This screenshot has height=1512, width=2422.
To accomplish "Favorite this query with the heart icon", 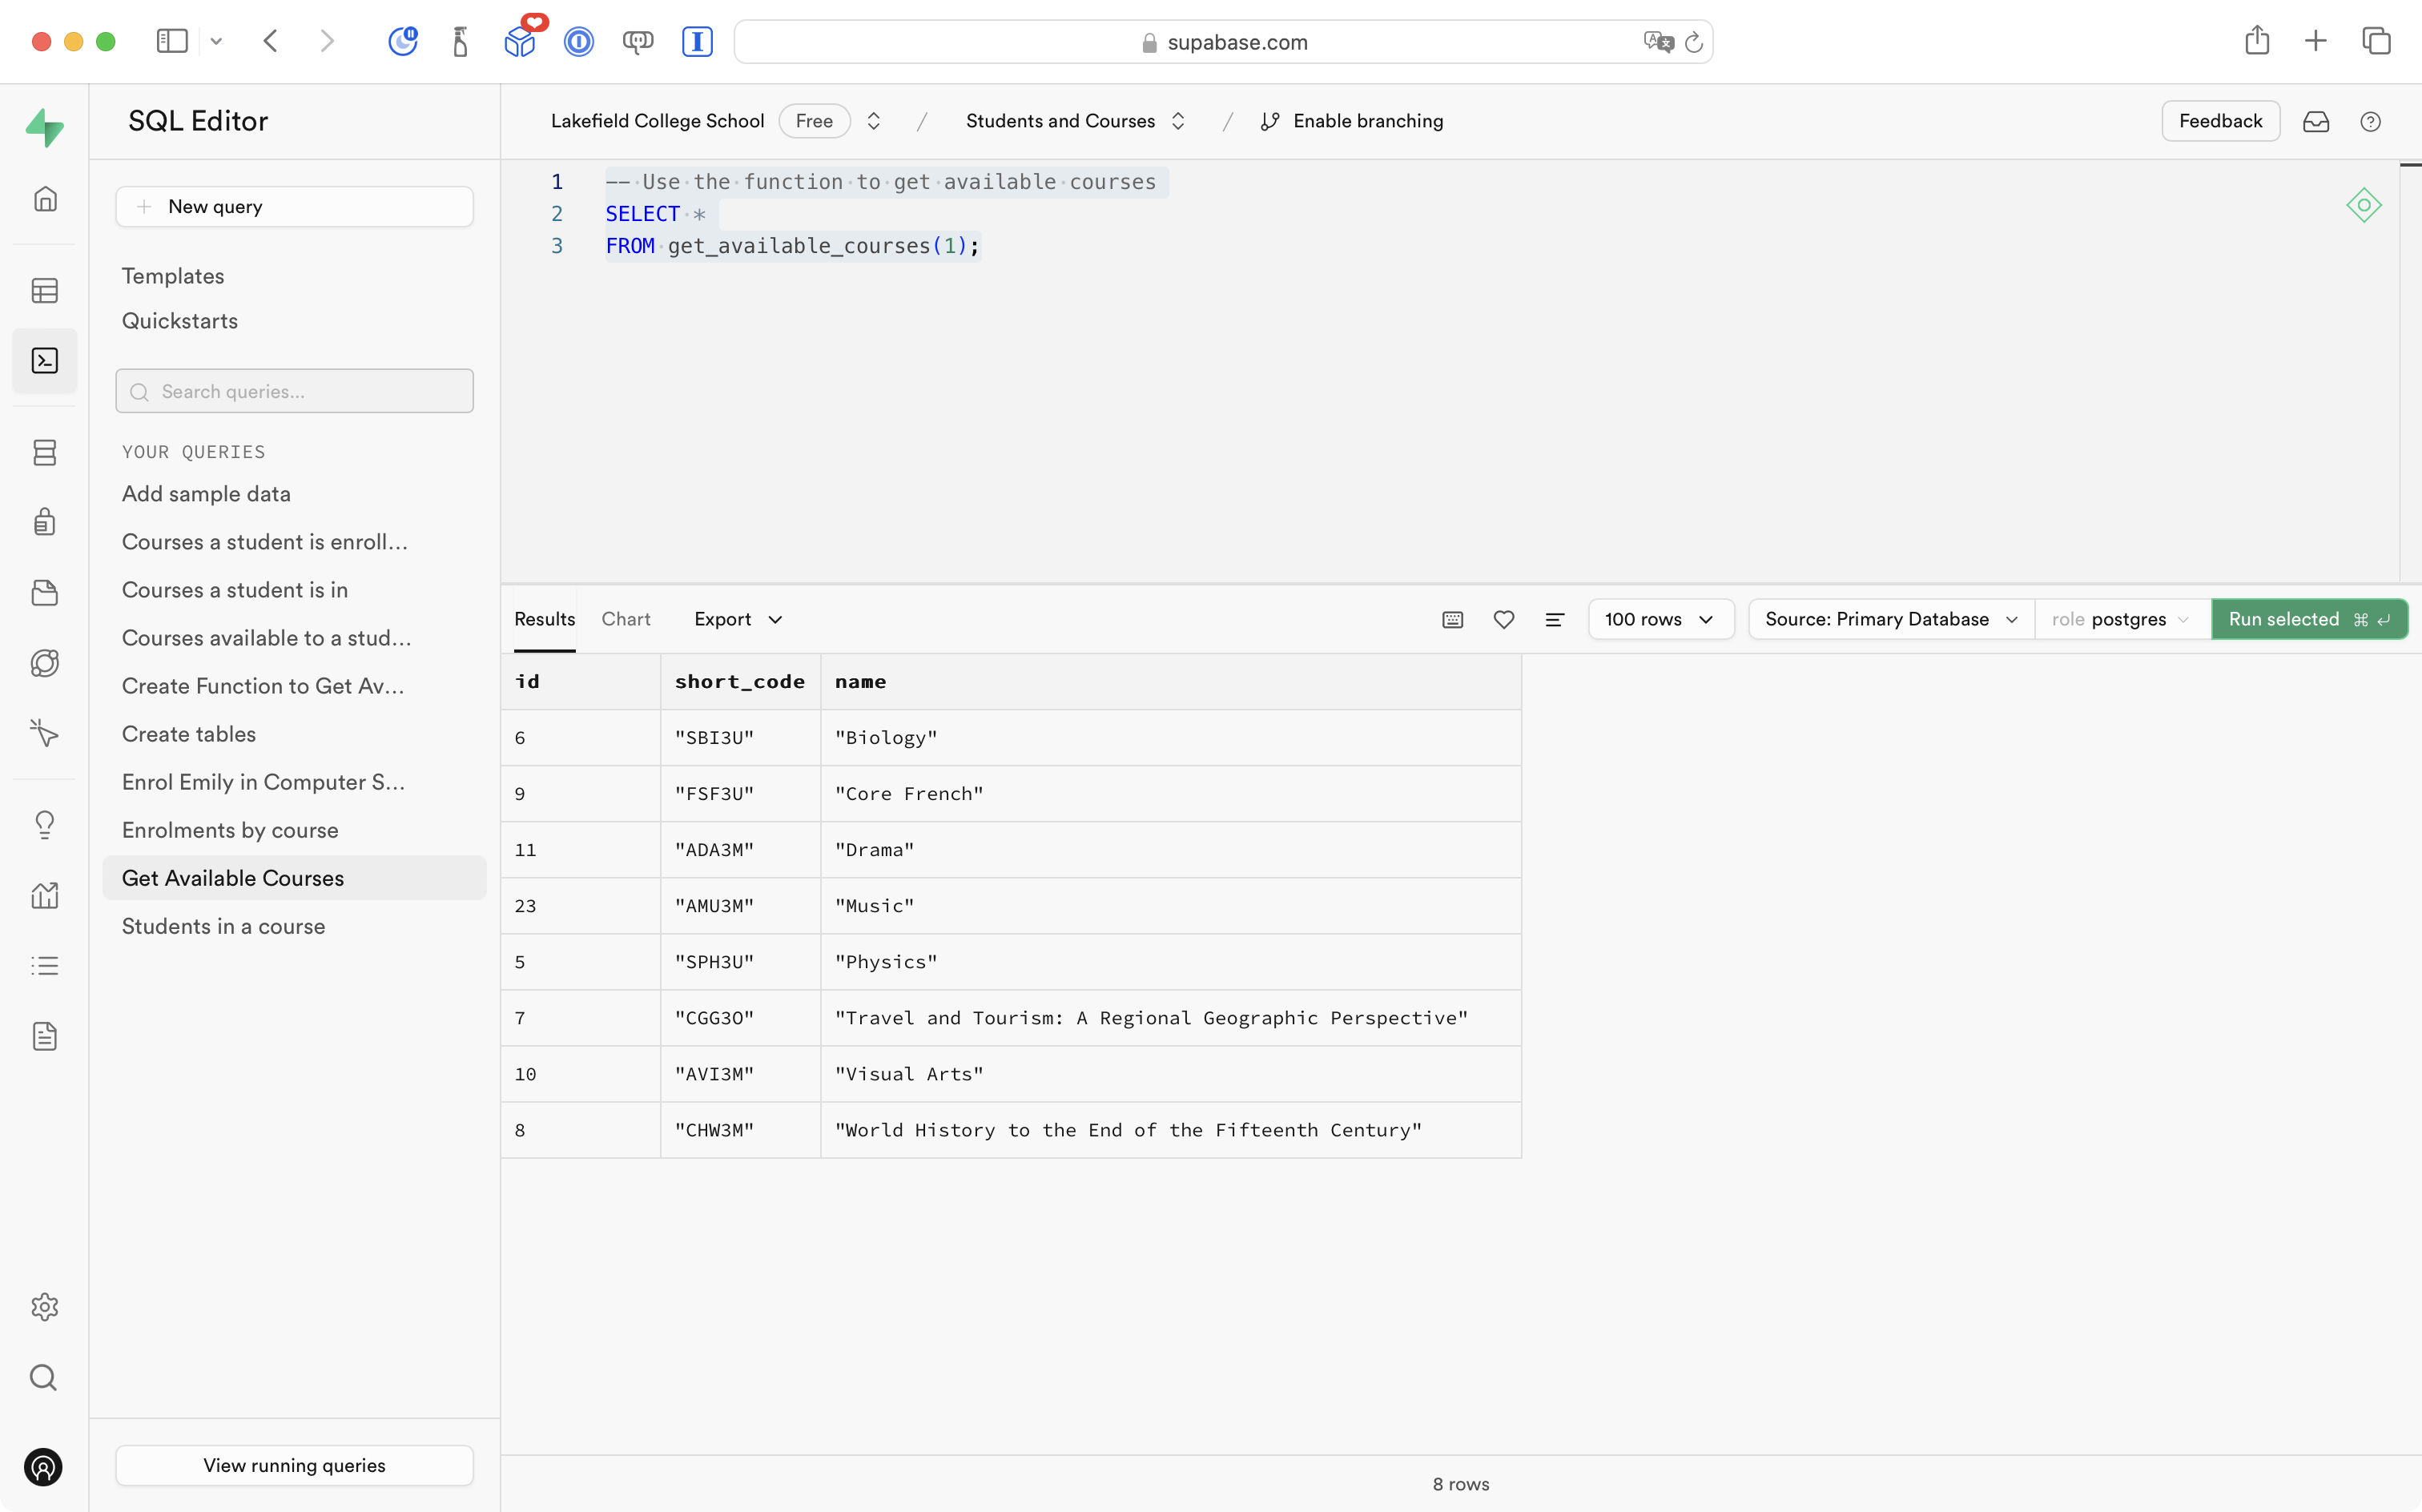I will 1503,620.
